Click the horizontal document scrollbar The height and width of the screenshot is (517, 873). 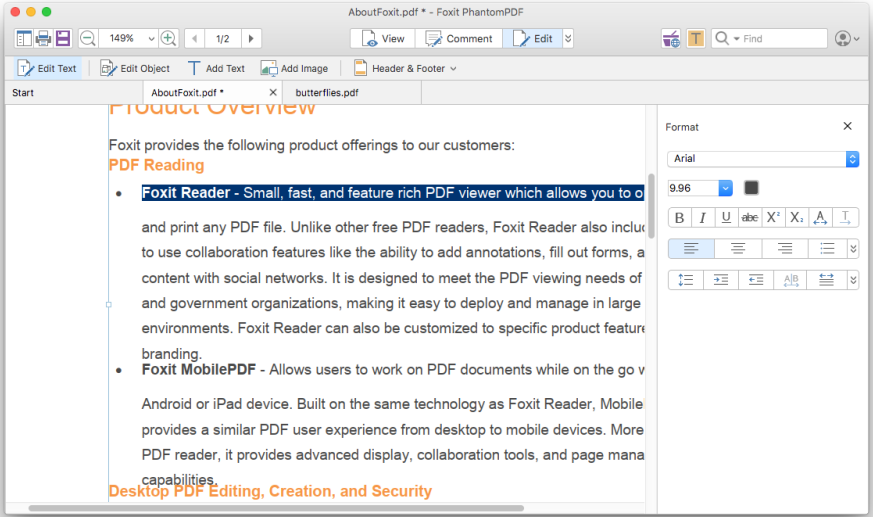coord(276,508)
